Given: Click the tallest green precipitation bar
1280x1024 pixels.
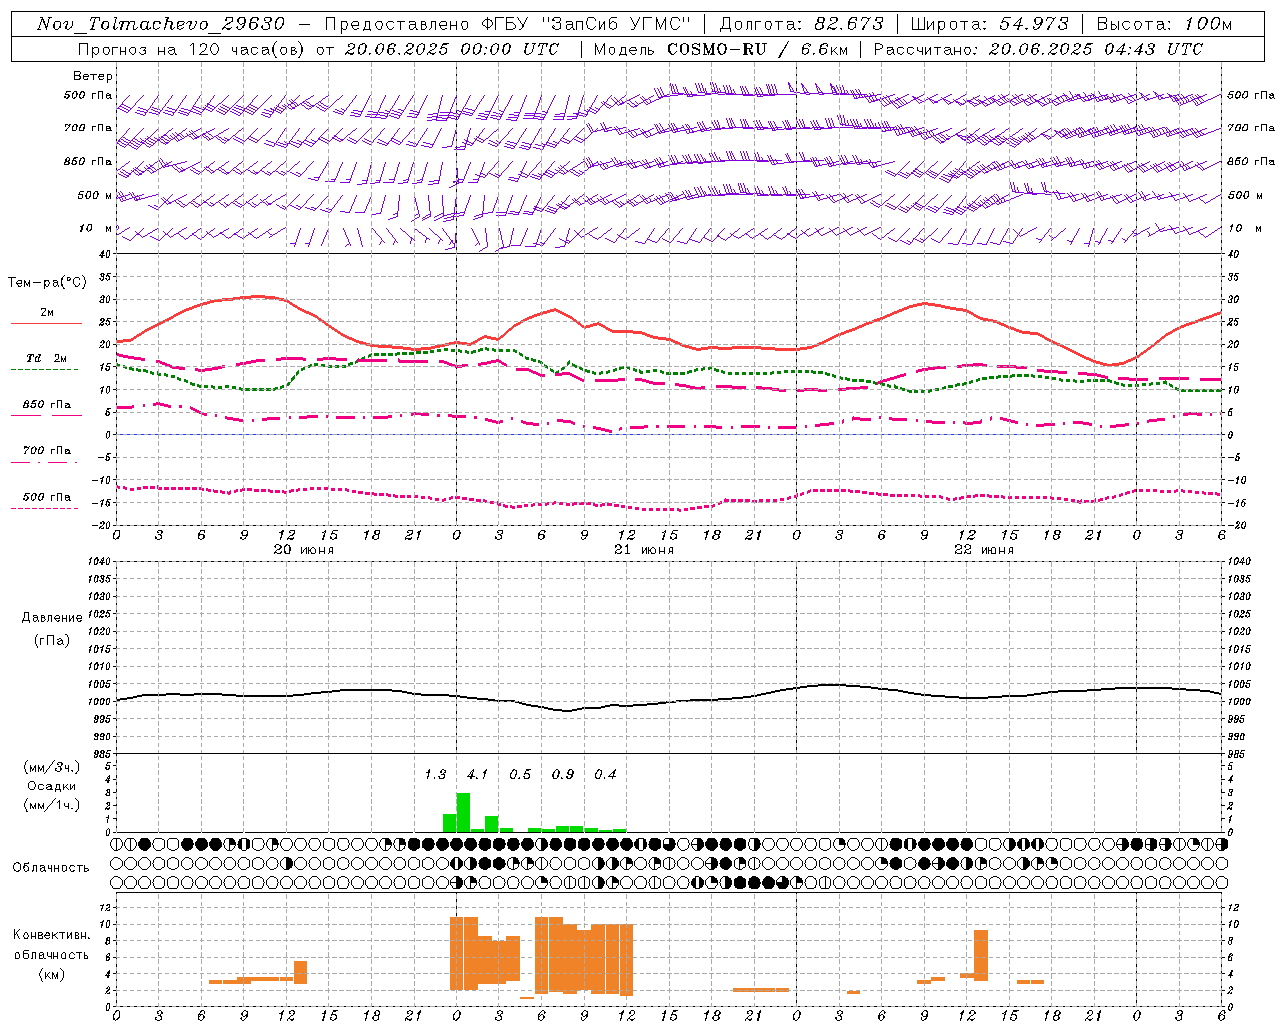Looking at the screenshot, I should tap(463, 813).
